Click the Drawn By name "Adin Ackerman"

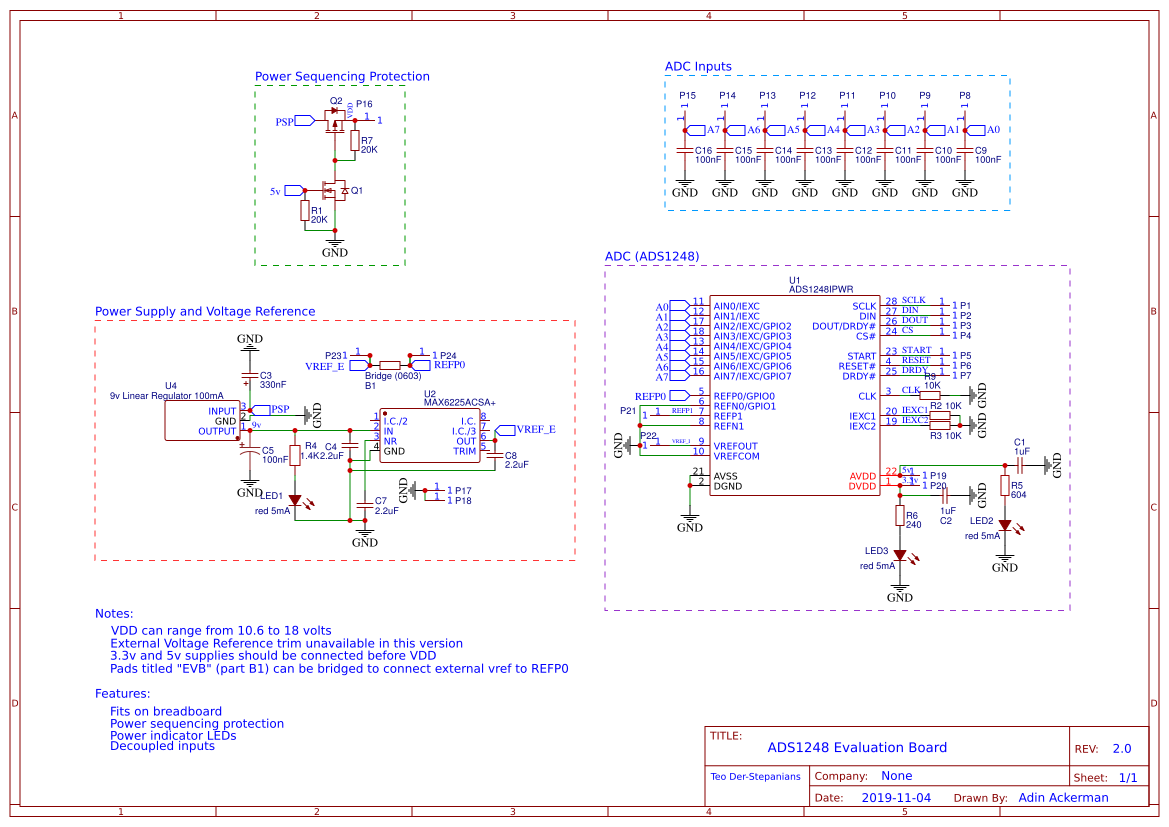pyautogui.click(x=1063, y=798)
